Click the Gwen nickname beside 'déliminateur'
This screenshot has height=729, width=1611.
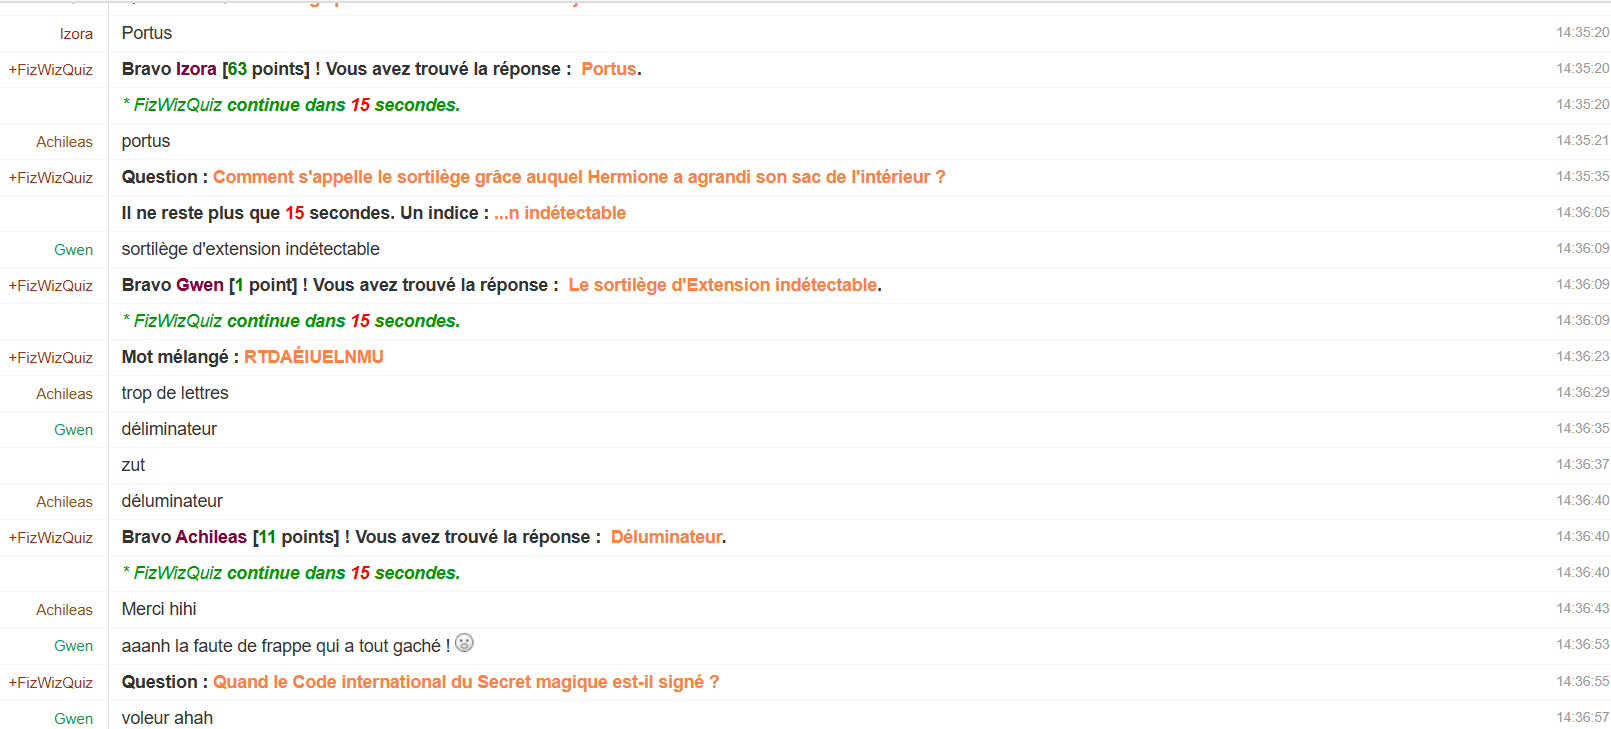pos(73,430)
